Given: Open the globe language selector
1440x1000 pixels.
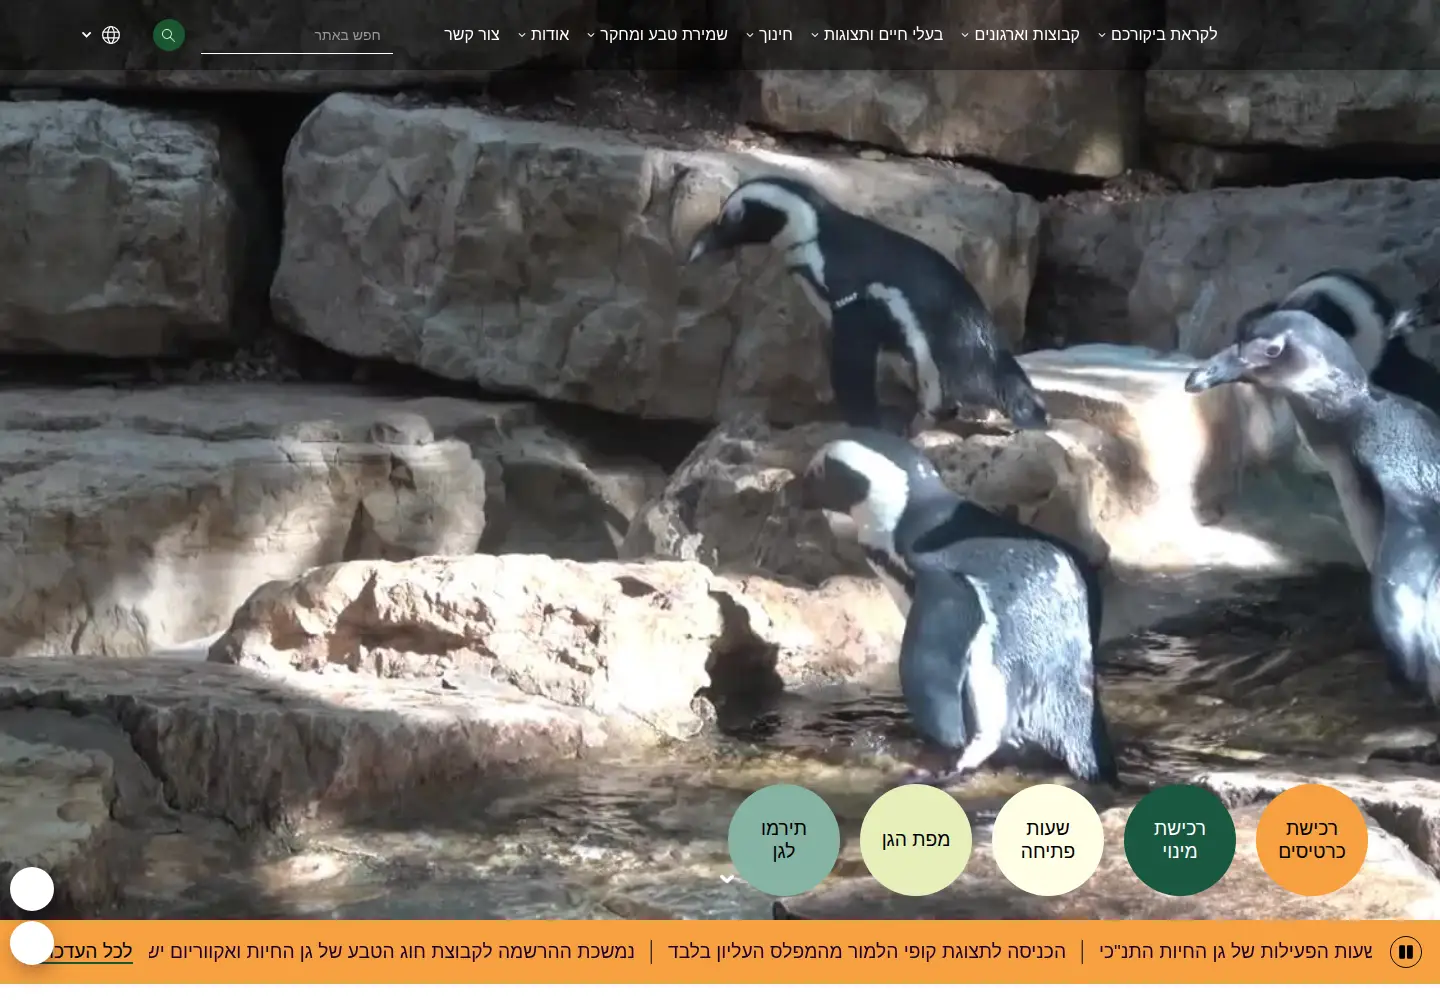Looking at the screenshot, I should 111,35.
